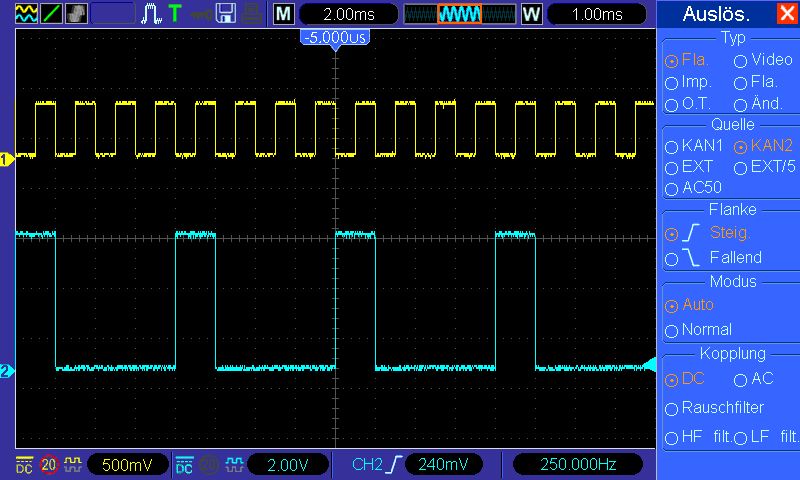Set coupling to AC

[x=754, y=379]
